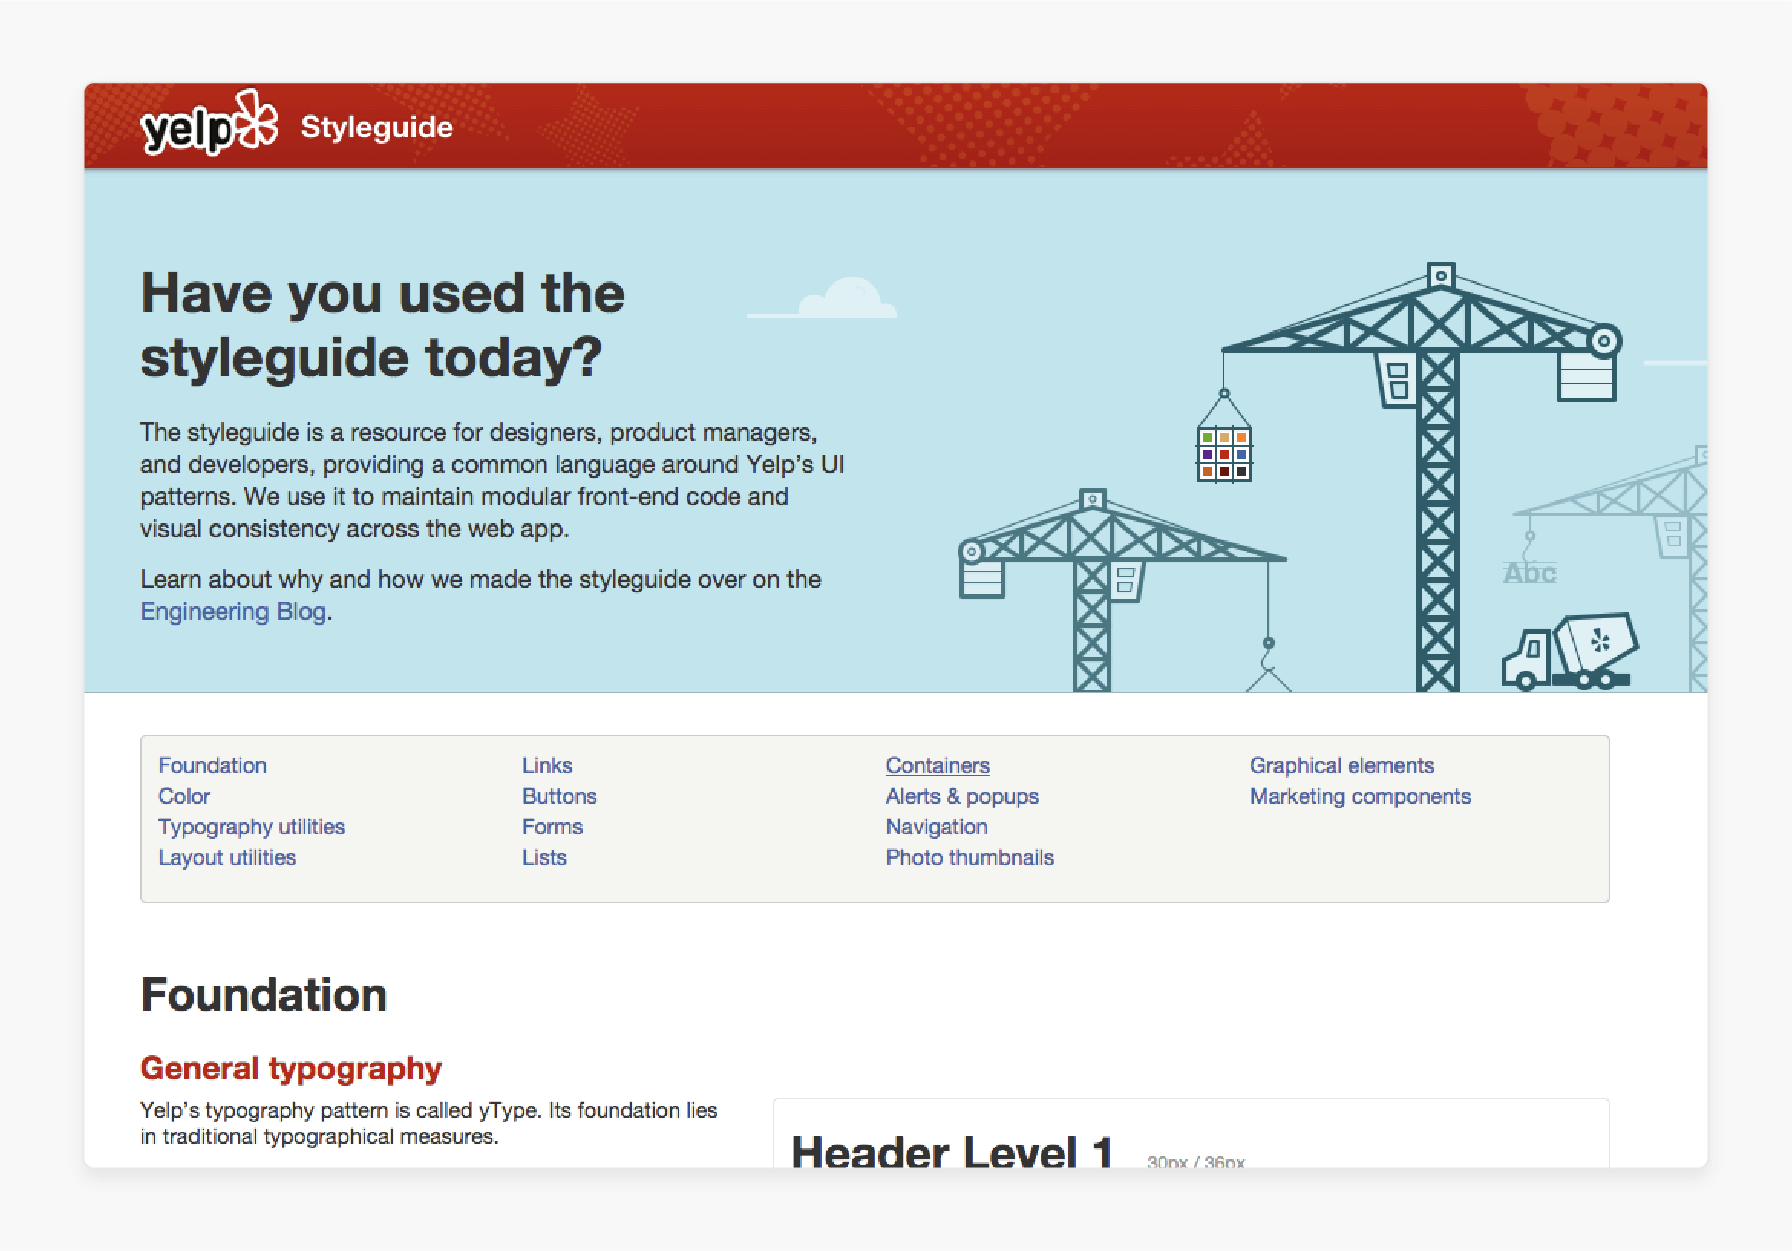Click the color swatch grid hanging from crane
The image size is (1792, 1251).
coord(1224,454)
